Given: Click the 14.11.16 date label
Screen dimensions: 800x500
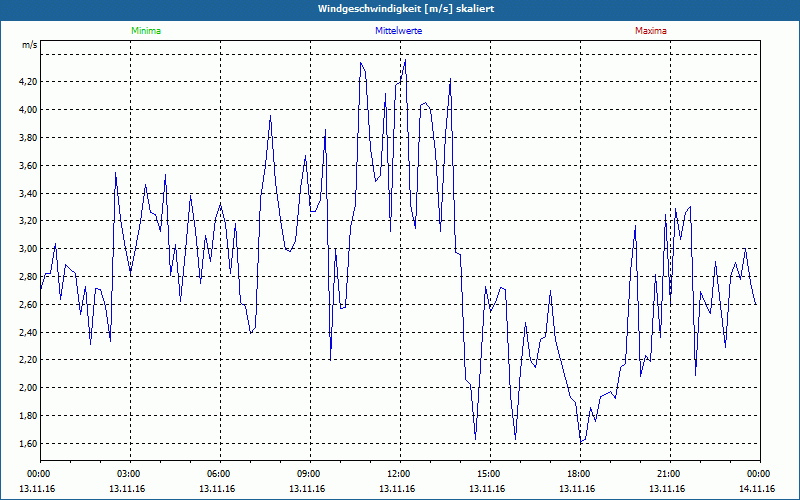Looking at the screenshot, I should [x=757, y=489].
